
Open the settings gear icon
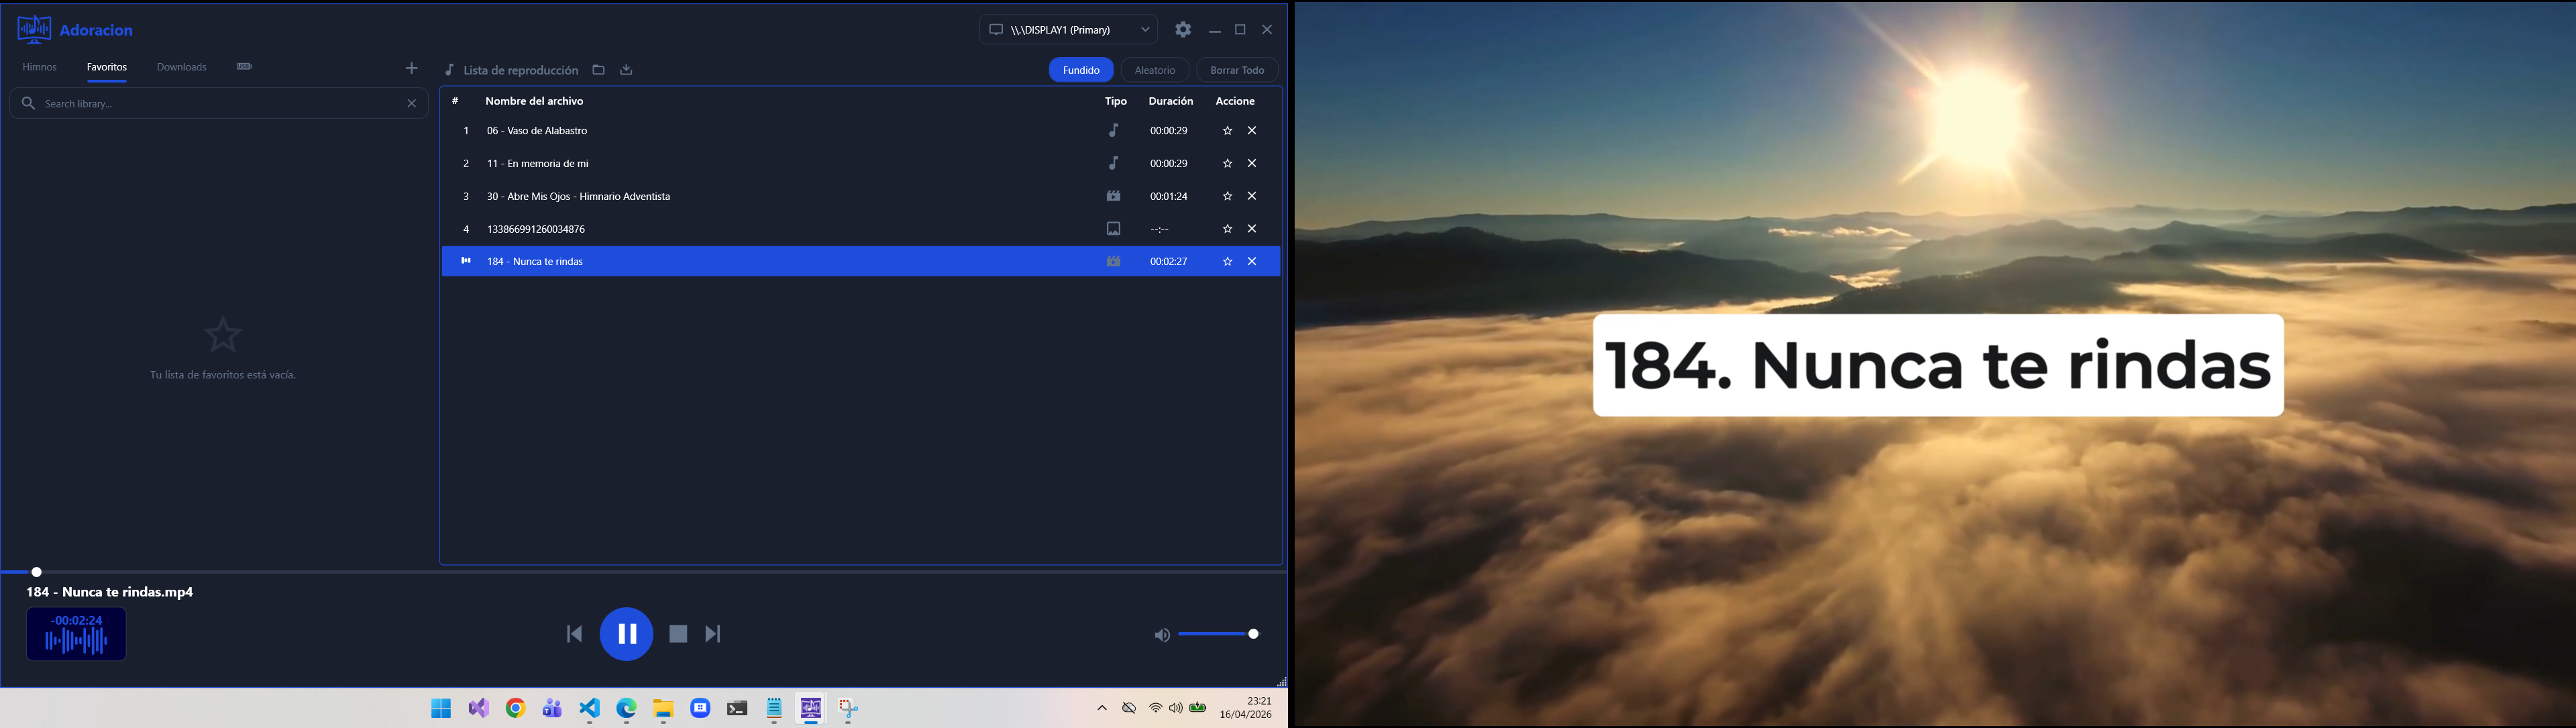point(1182,29)
